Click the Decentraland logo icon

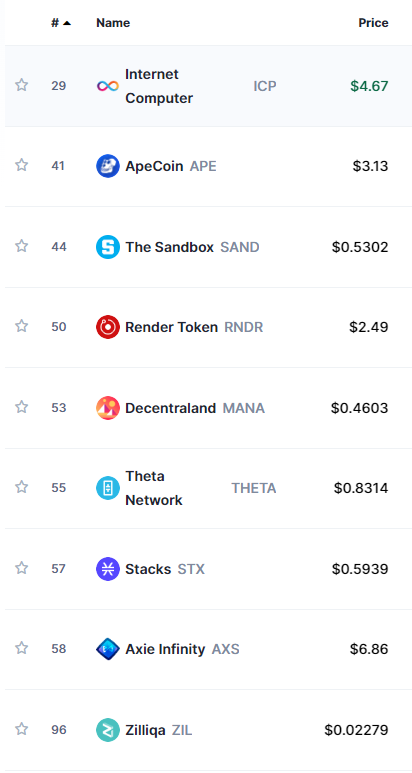(x=107, y=408)
